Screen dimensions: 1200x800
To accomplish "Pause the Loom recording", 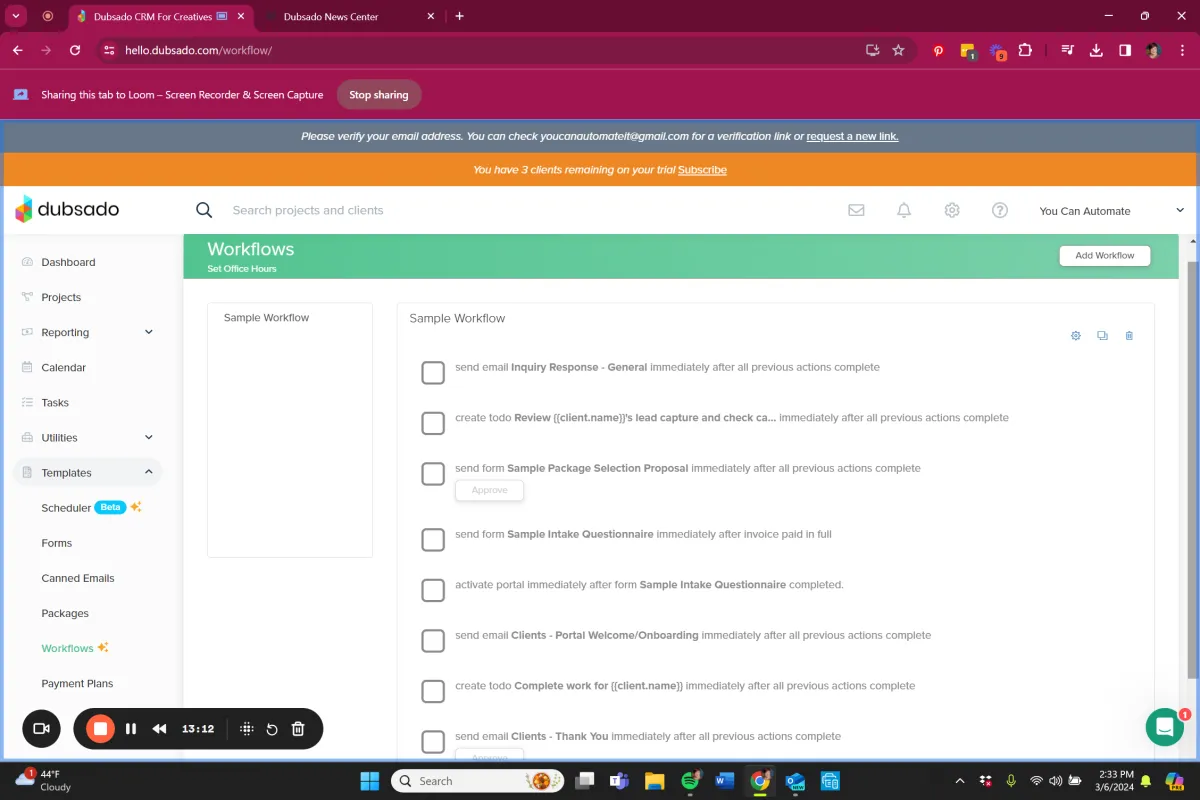I will [x=131, y=729].
